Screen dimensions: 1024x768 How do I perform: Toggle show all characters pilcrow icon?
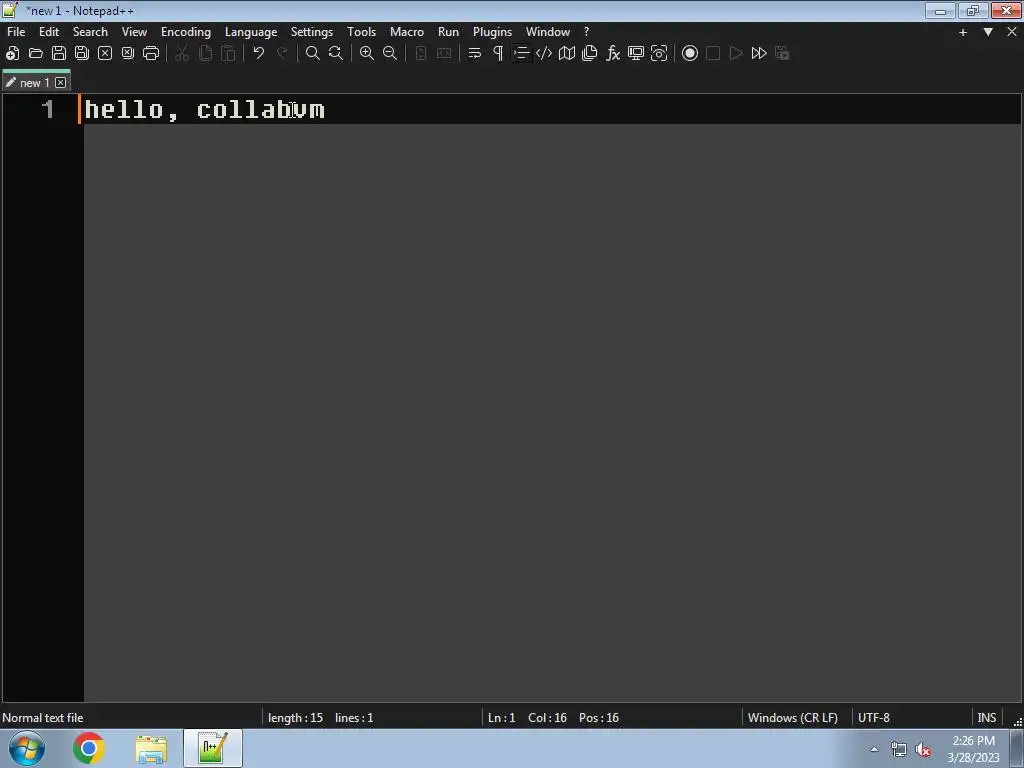click(x=498, y=54)
